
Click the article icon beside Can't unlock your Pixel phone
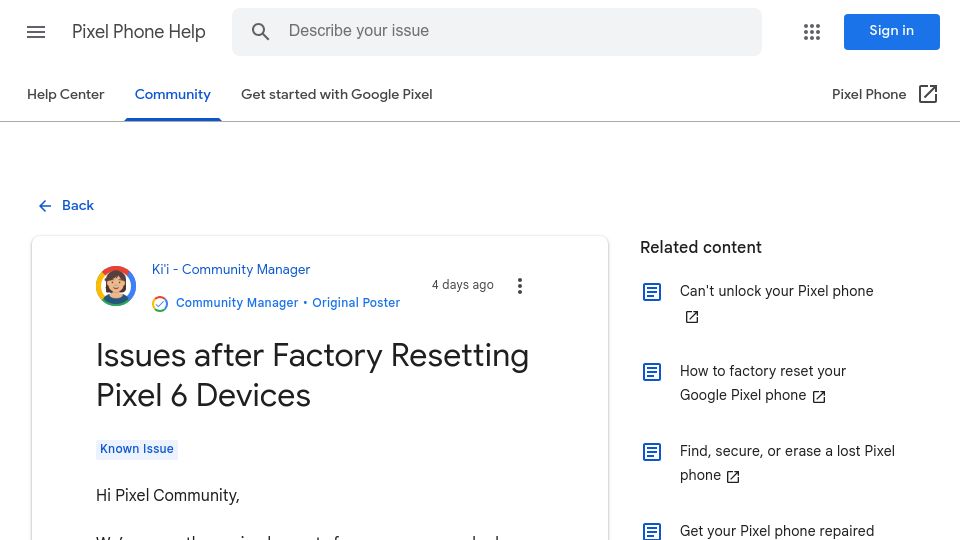click(652, 292)
